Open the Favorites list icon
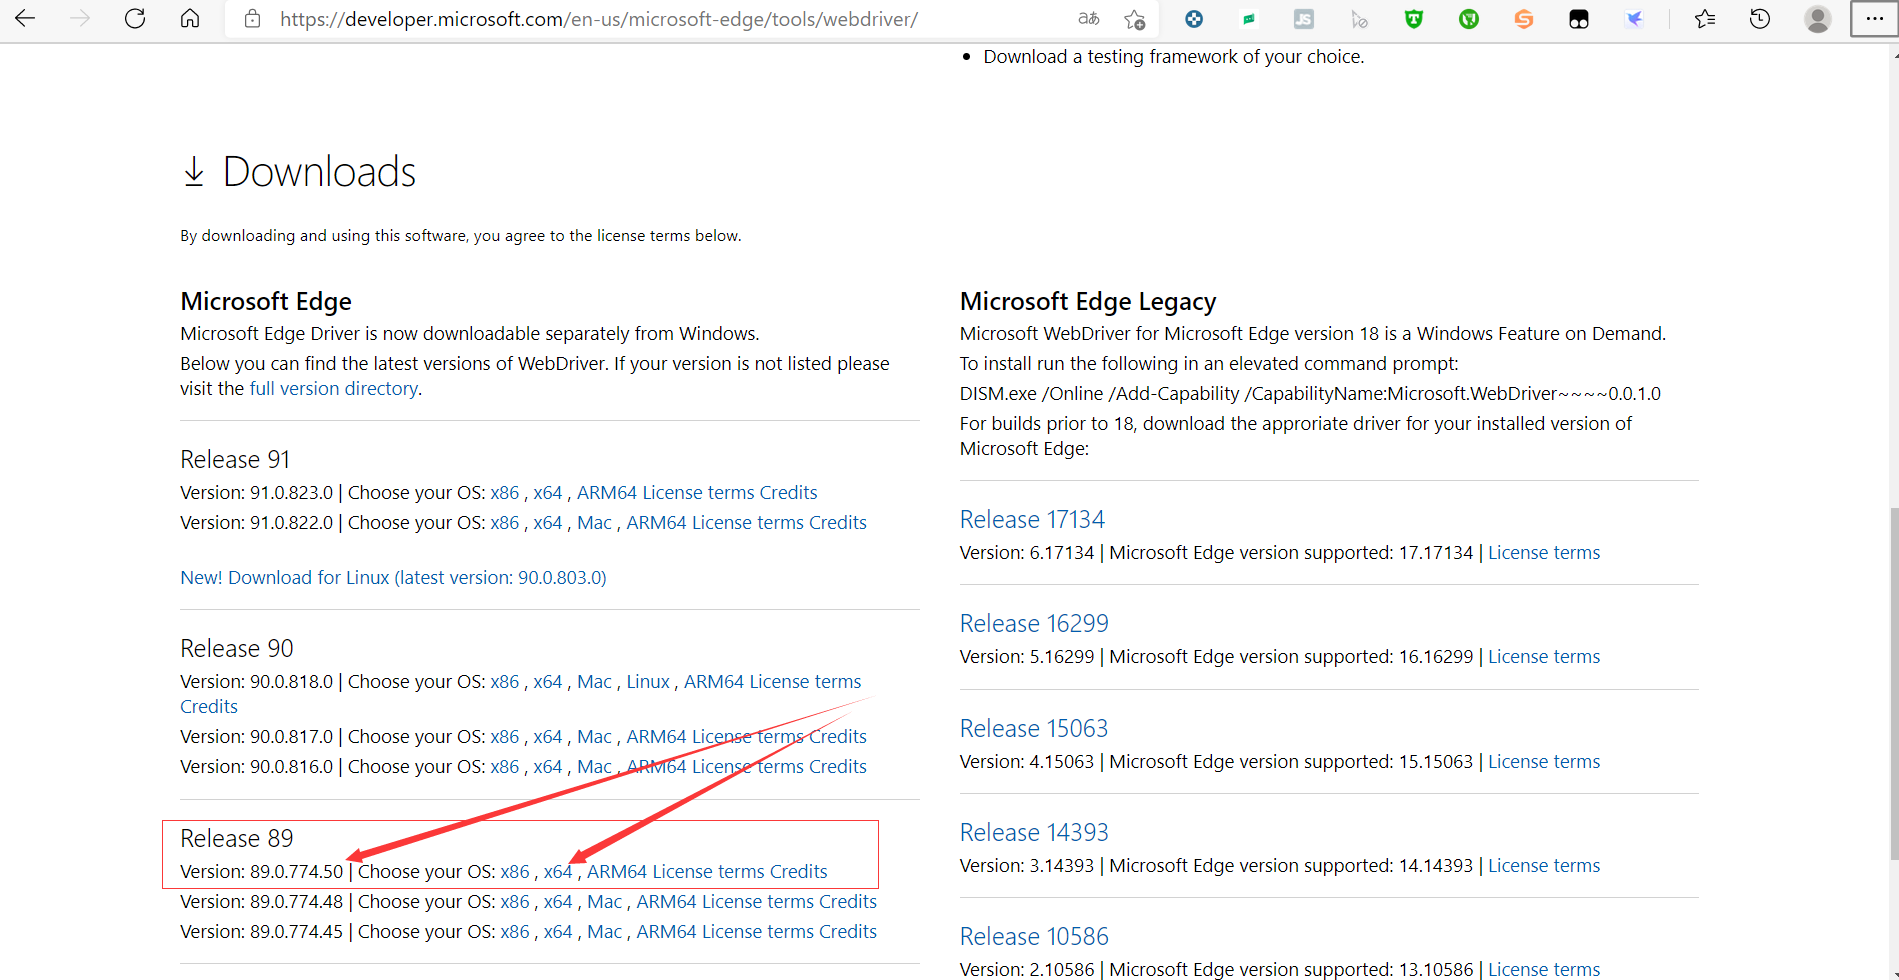The image size is (1899, 980). [x=1705, y=19]
